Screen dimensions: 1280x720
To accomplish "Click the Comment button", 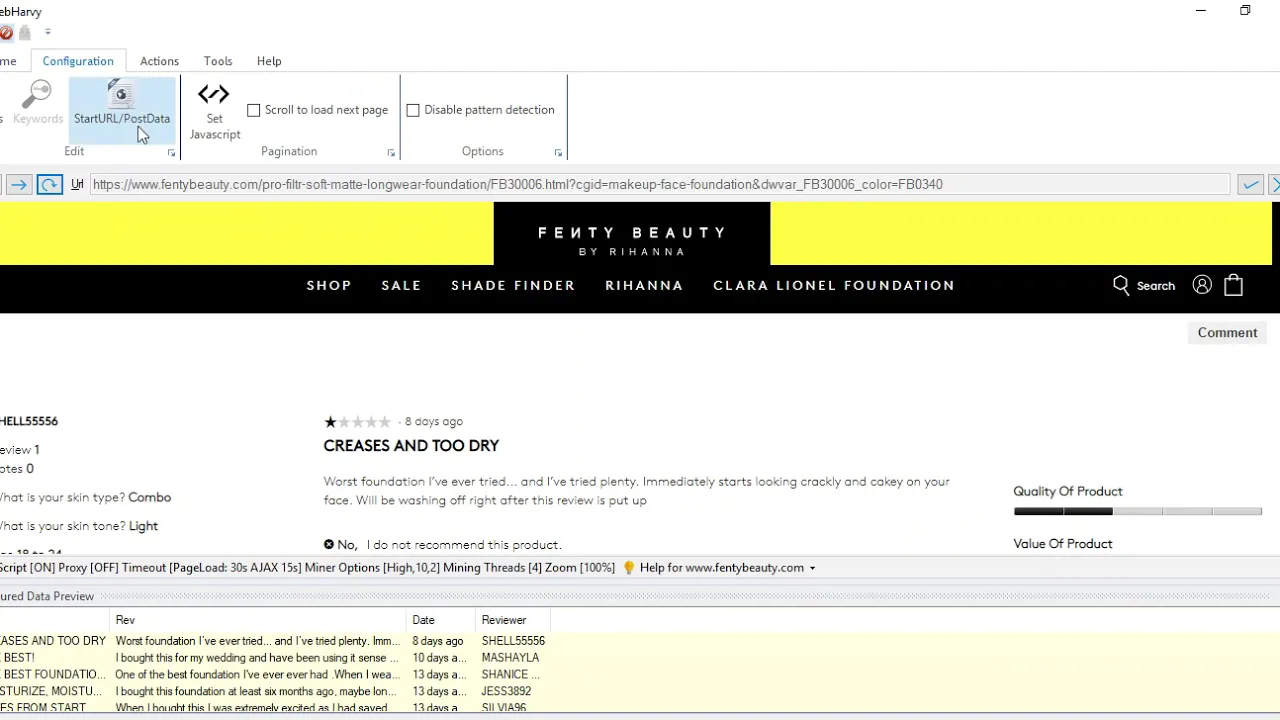I will point(1227,333).
